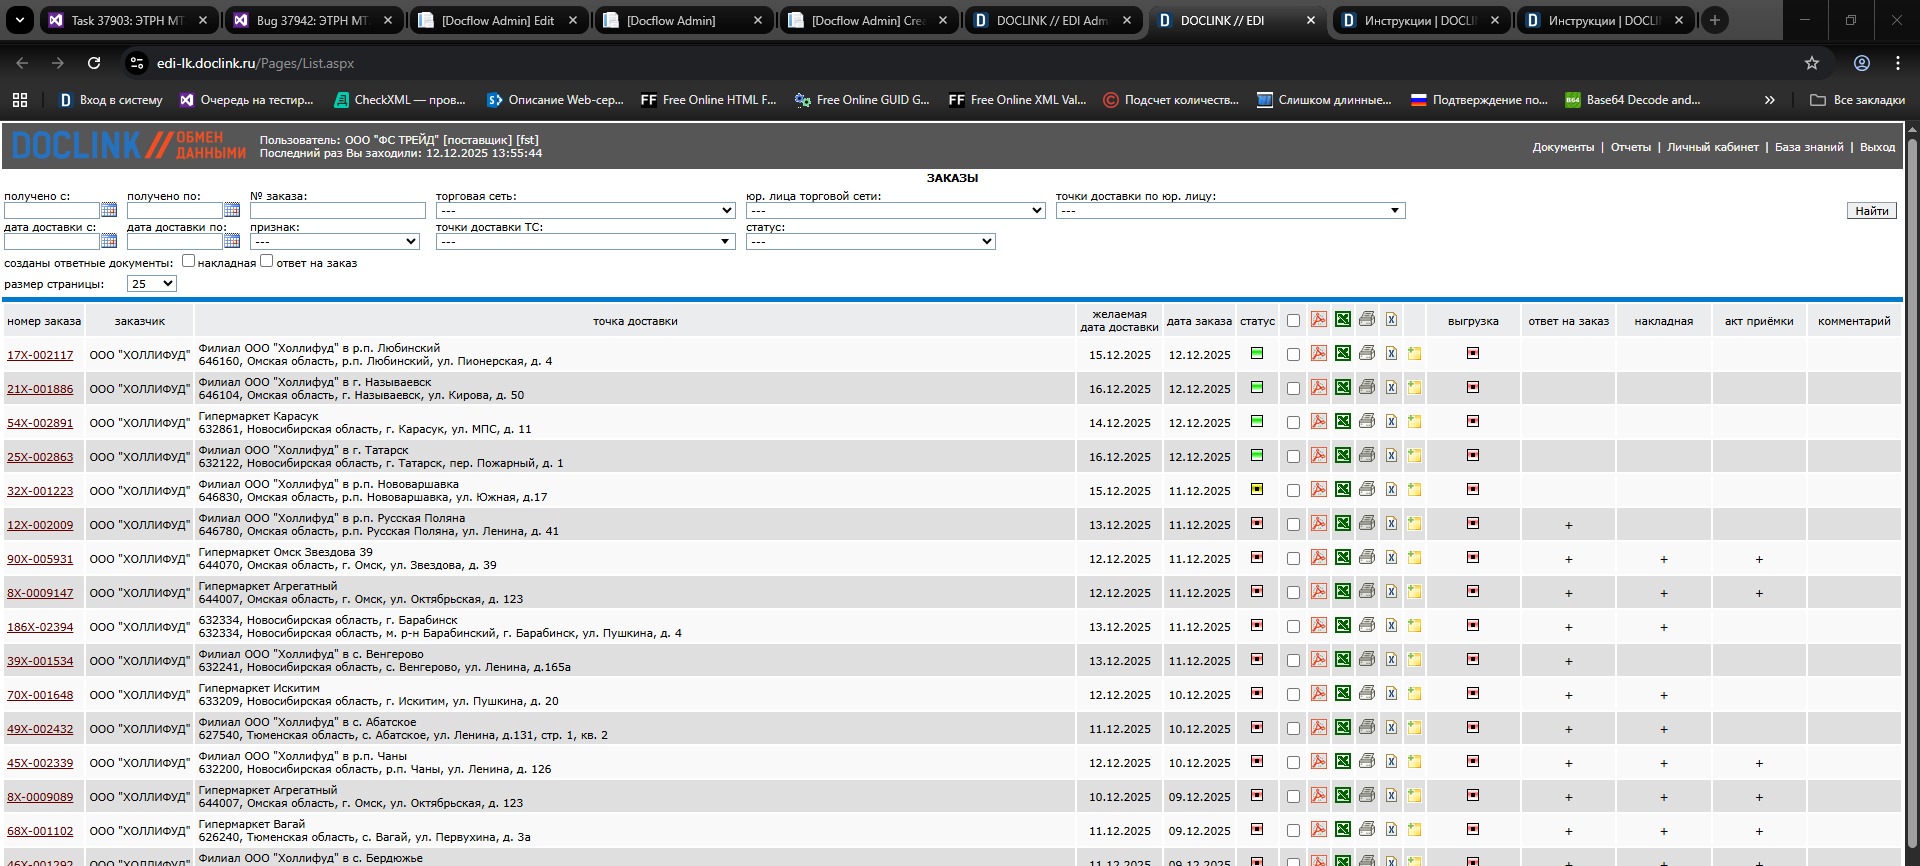Download XML for order 39X-001534

click(1391, 660)
